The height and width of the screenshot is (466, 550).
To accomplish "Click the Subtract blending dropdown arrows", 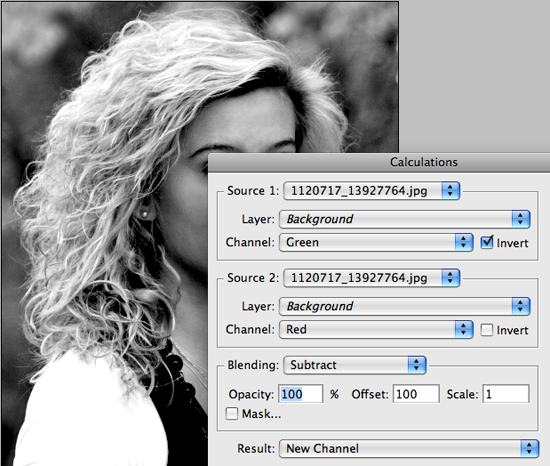I will 417,365.
